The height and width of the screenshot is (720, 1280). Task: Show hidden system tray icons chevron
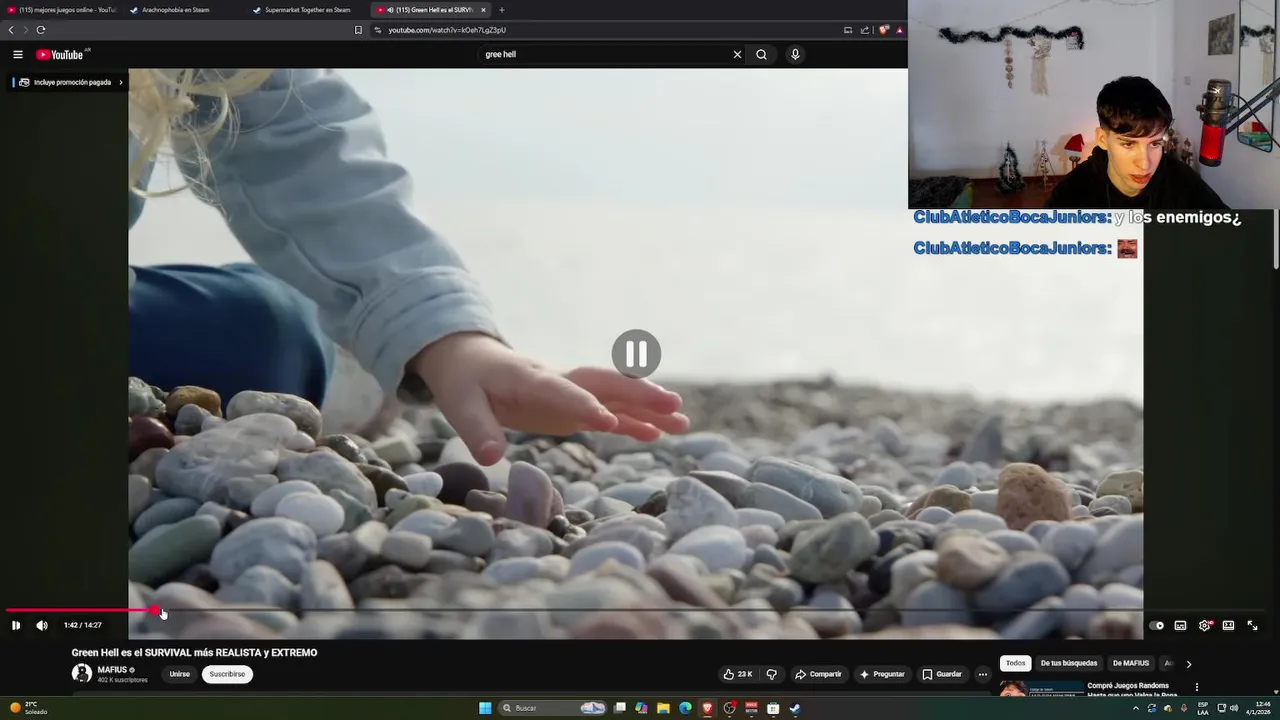[x=1135, y=708]
